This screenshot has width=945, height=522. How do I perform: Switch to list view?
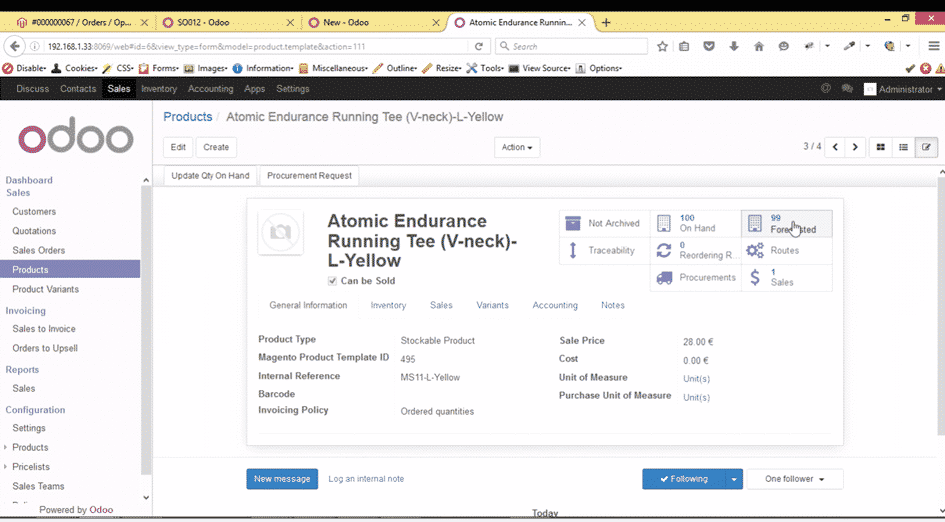click(x=903, y=147)
